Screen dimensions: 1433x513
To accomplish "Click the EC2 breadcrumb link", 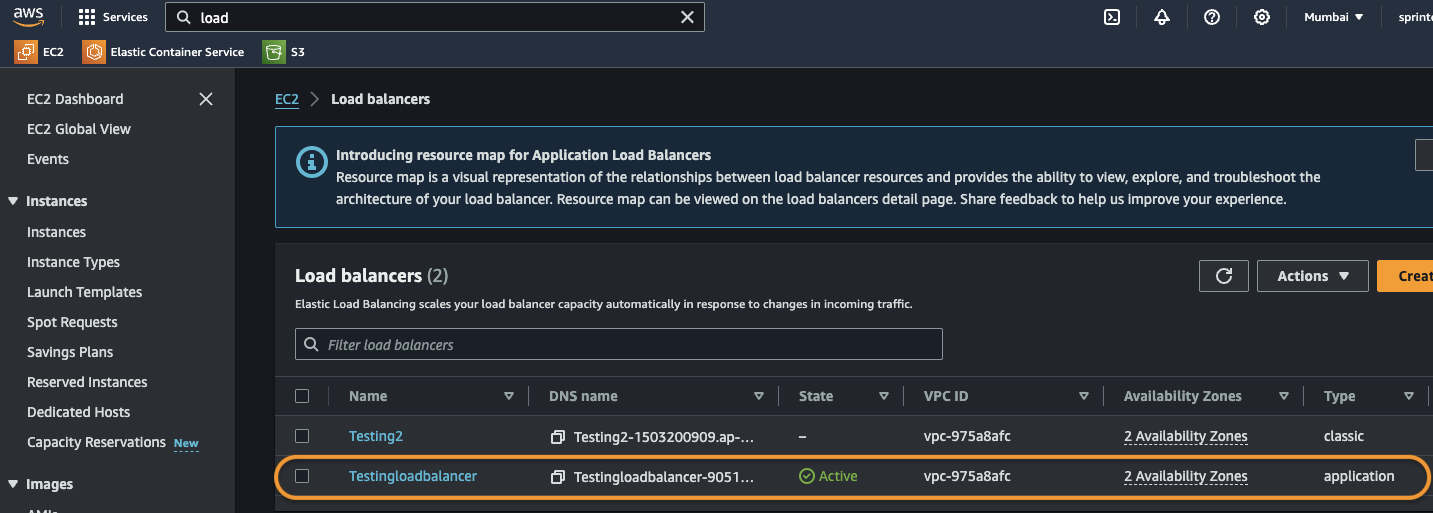I will (x=287, y=99).
